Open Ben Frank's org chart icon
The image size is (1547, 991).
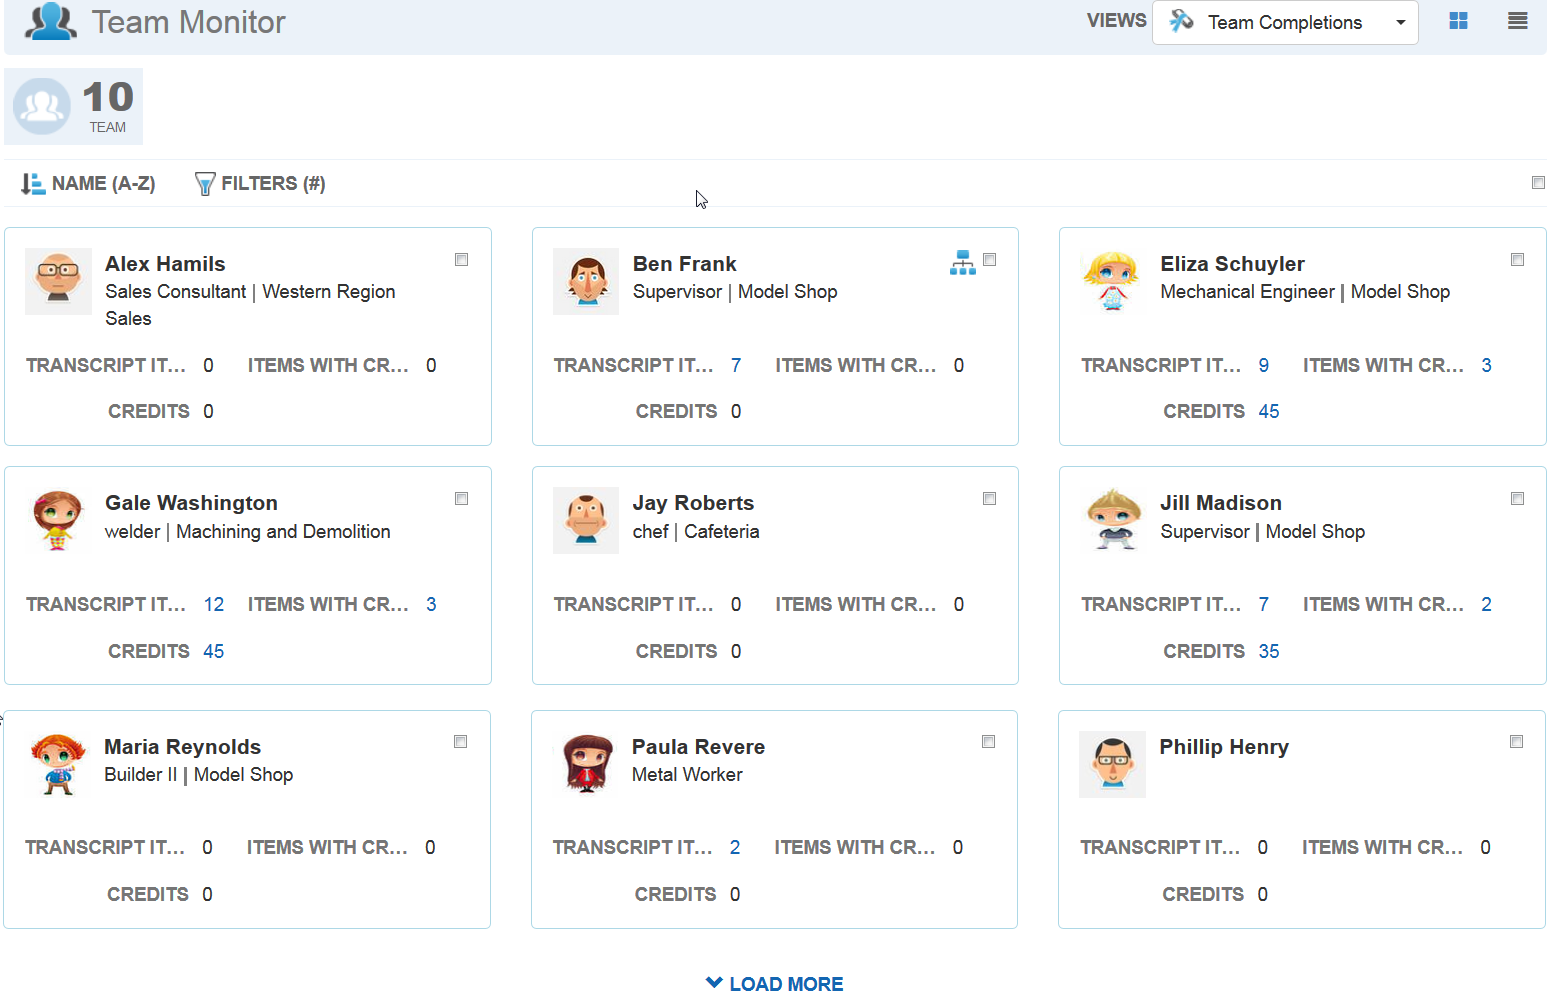962,262
